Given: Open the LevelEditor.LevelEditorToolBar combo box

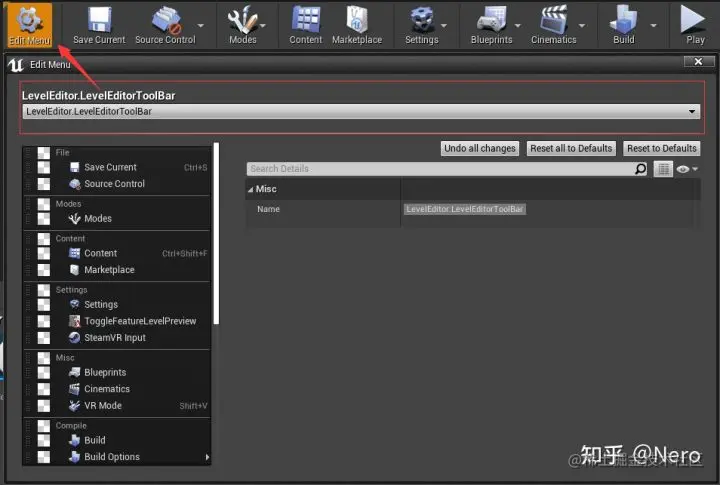Looking at the screenshot, I should [361, 111].
